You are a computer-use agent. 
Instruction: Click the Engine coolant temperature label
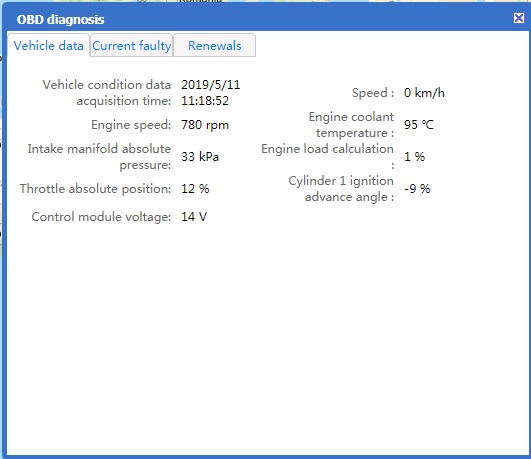pyautogui.click(x=351, y=125)
